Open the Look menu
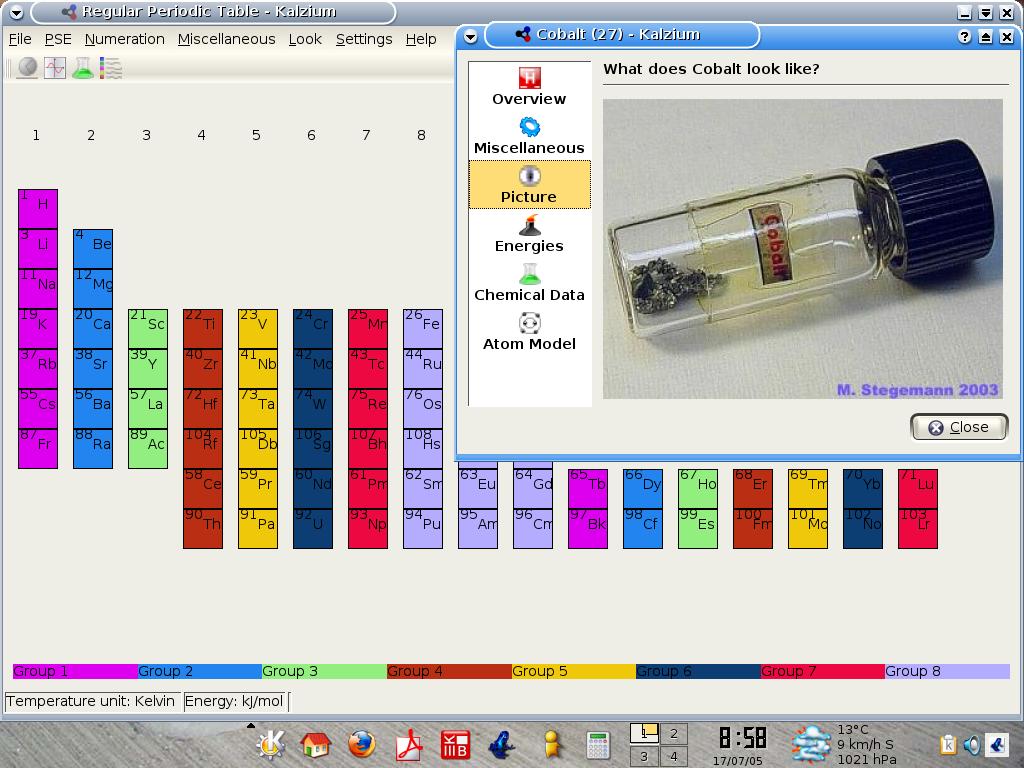The width and height of the screenshot is (1024, 768). 305,39
